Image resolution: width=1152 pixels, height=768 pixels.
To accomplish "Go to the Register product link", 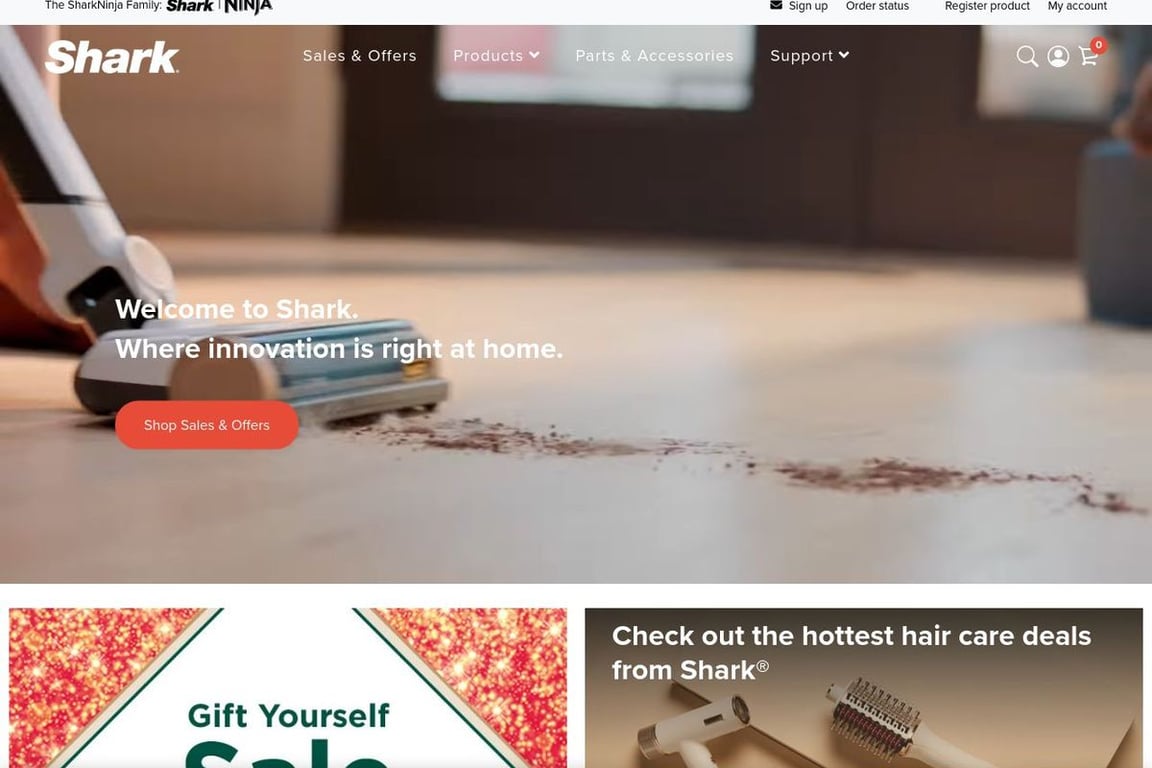I will click(x=987, y=6).
